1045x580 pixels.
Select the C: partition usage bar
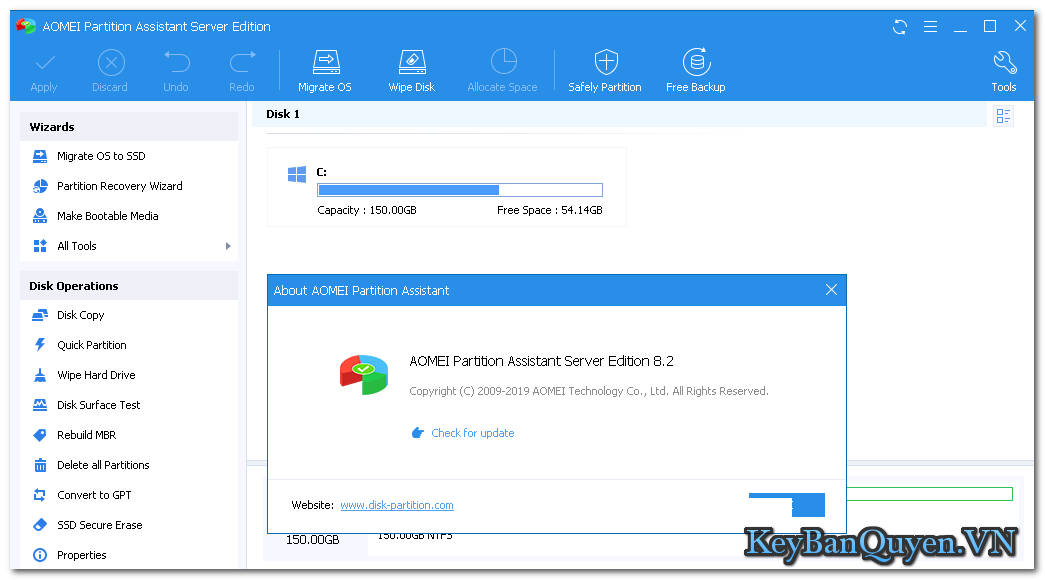[x=460, y=190]
